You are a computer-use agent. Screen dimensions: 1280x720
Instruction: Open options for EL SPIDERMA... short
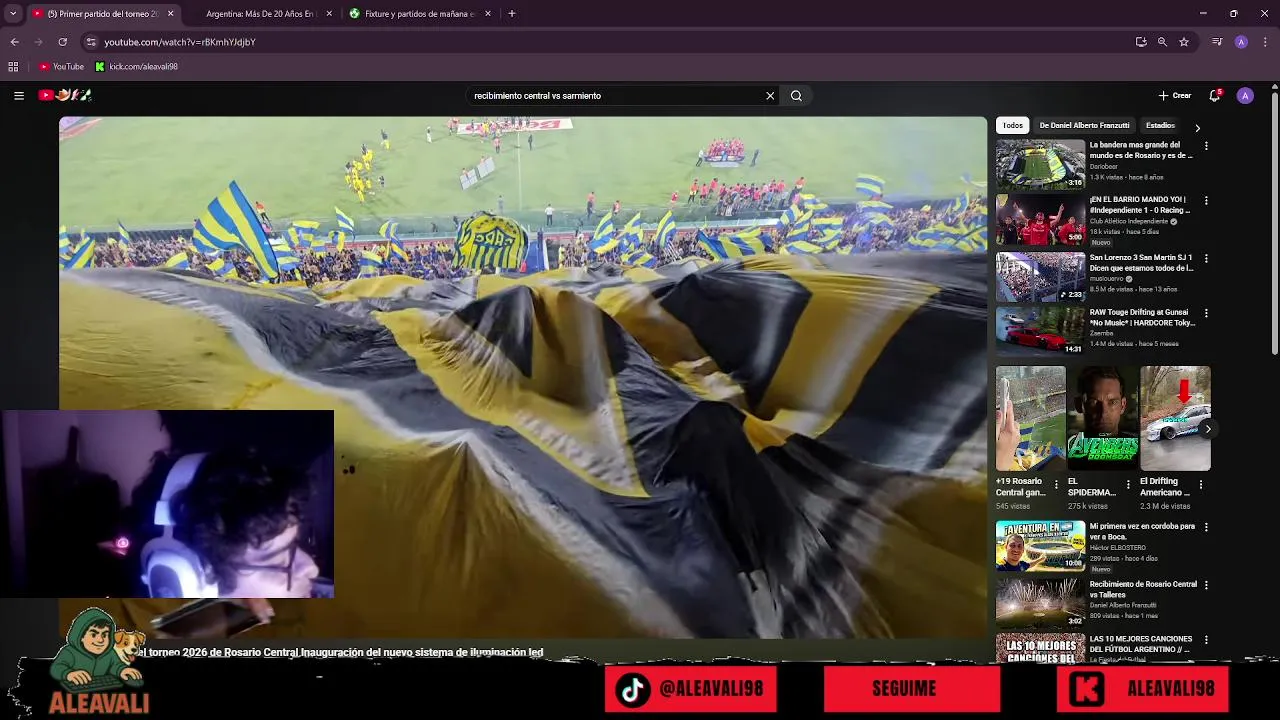(1128, 484)
